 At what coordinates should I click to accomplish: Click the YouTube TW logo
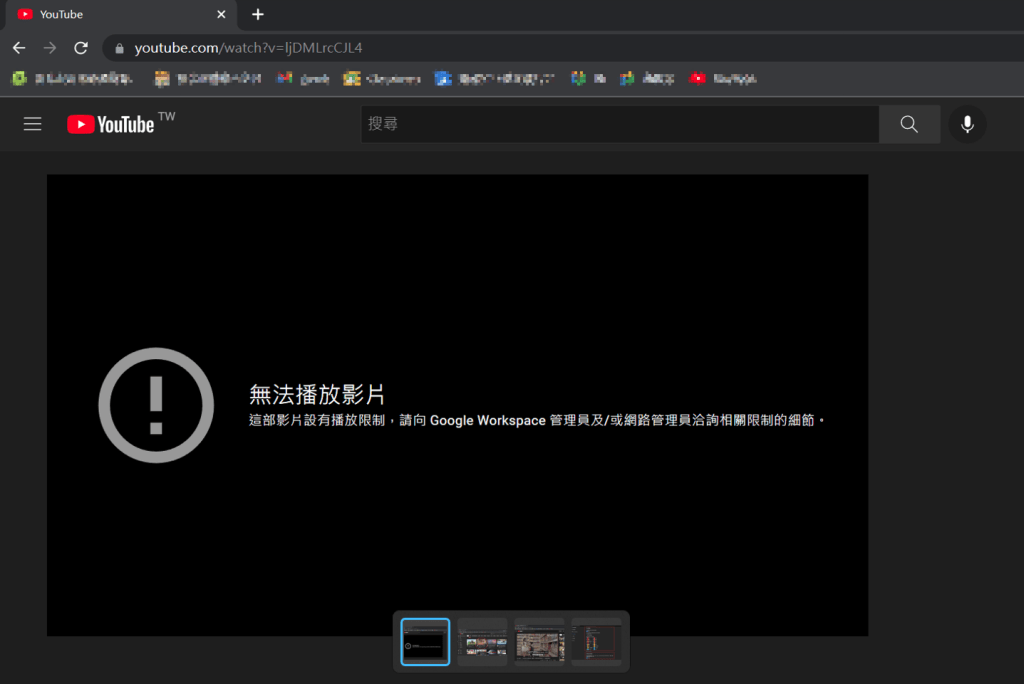click(121, 123)
